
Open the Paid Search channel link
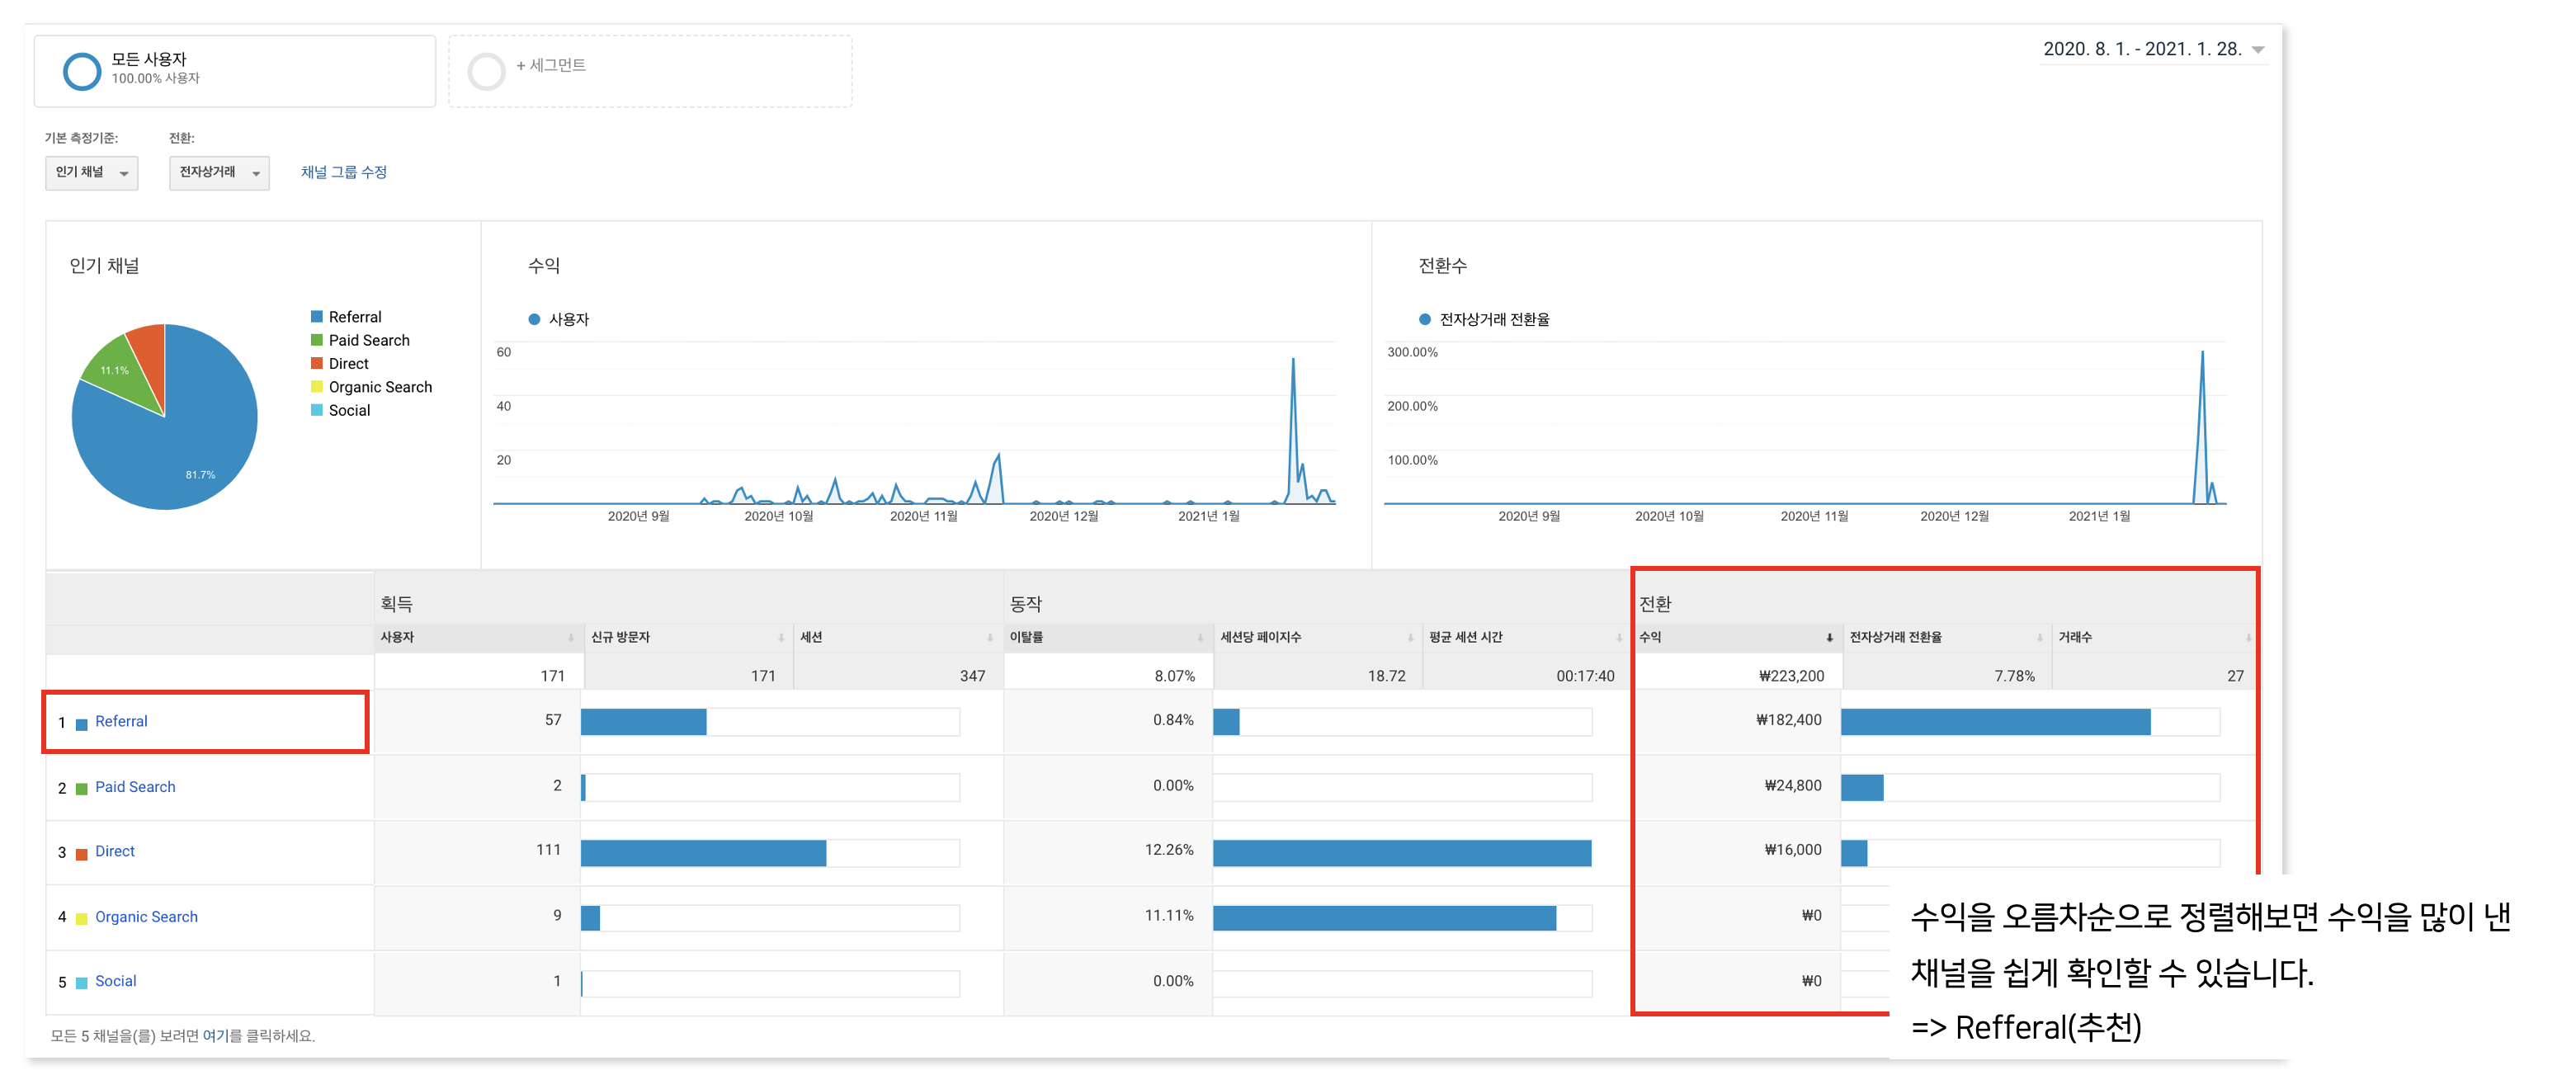coord(135,787)
